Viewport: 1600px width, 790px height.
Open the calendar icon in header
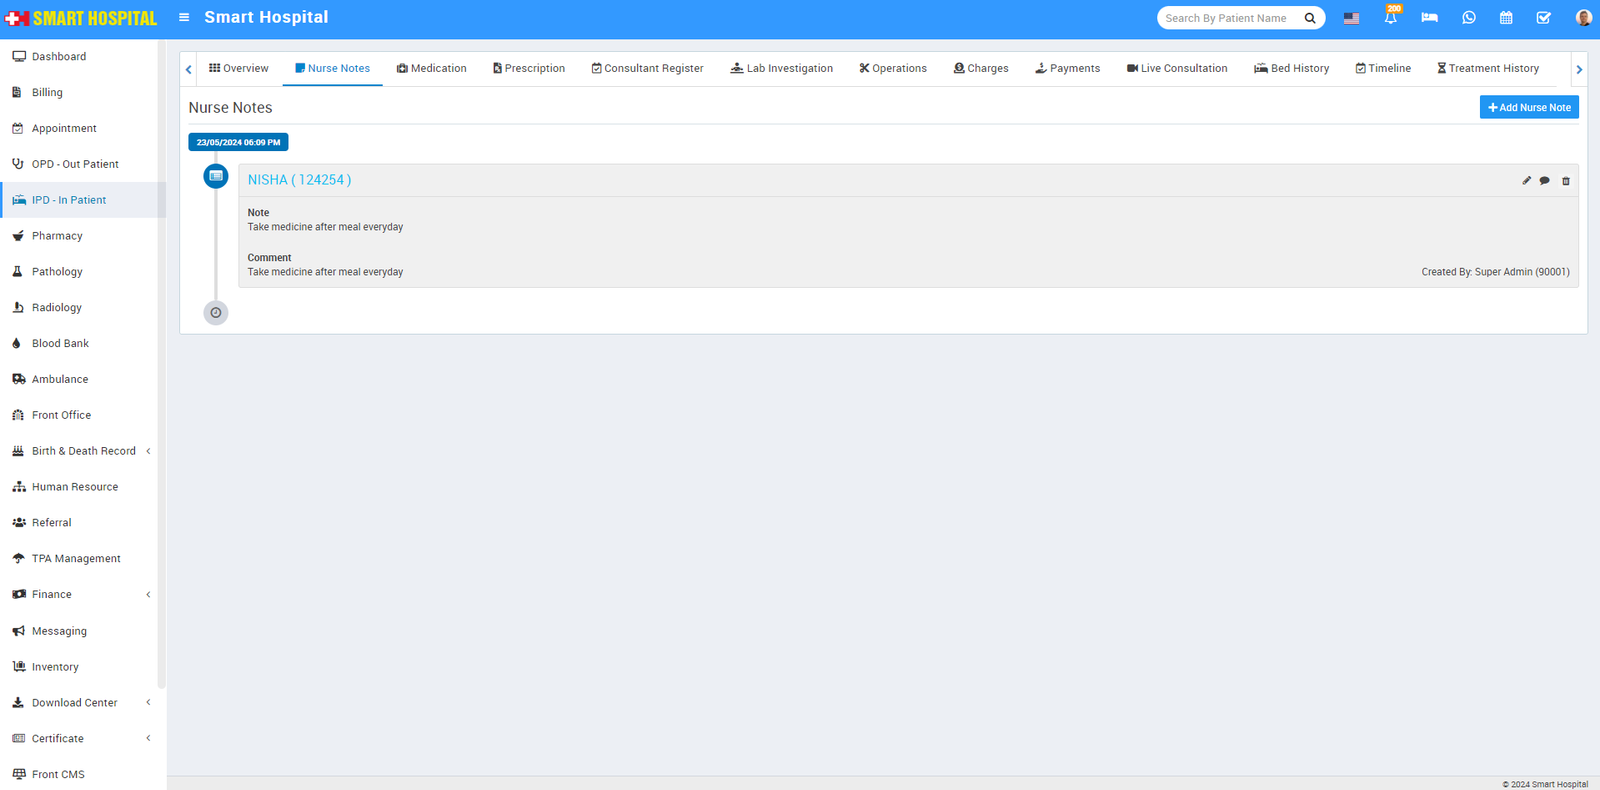point(1506,18)
